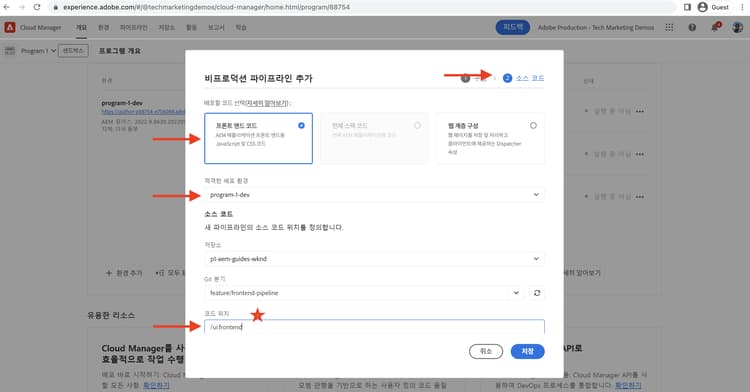Click the blue Feedback button in header

[x=512, y=27]
